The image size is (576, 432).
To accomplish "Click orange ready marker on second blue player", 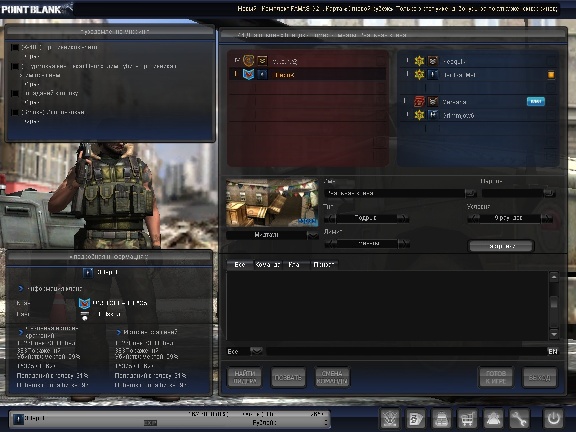I will pos(551,75).
